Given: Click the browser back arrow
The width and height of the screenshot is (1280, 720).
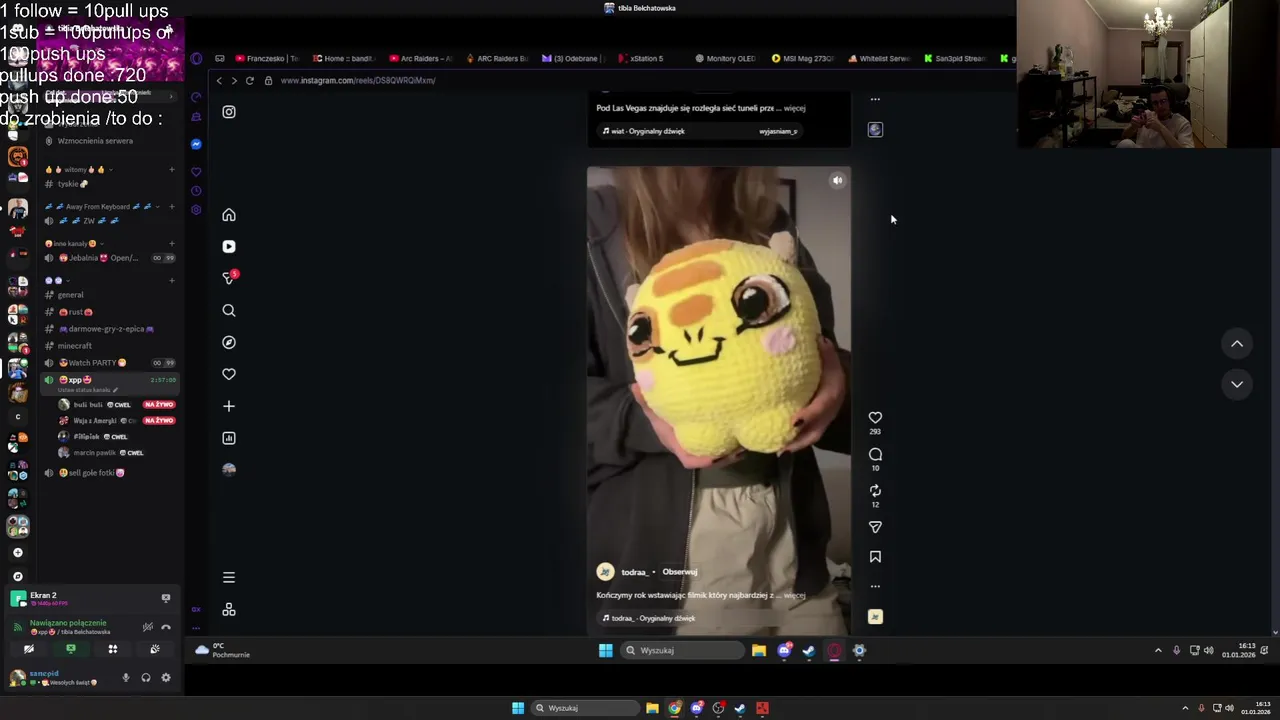Looking at the screenshot, I should [x=219, y=80].
